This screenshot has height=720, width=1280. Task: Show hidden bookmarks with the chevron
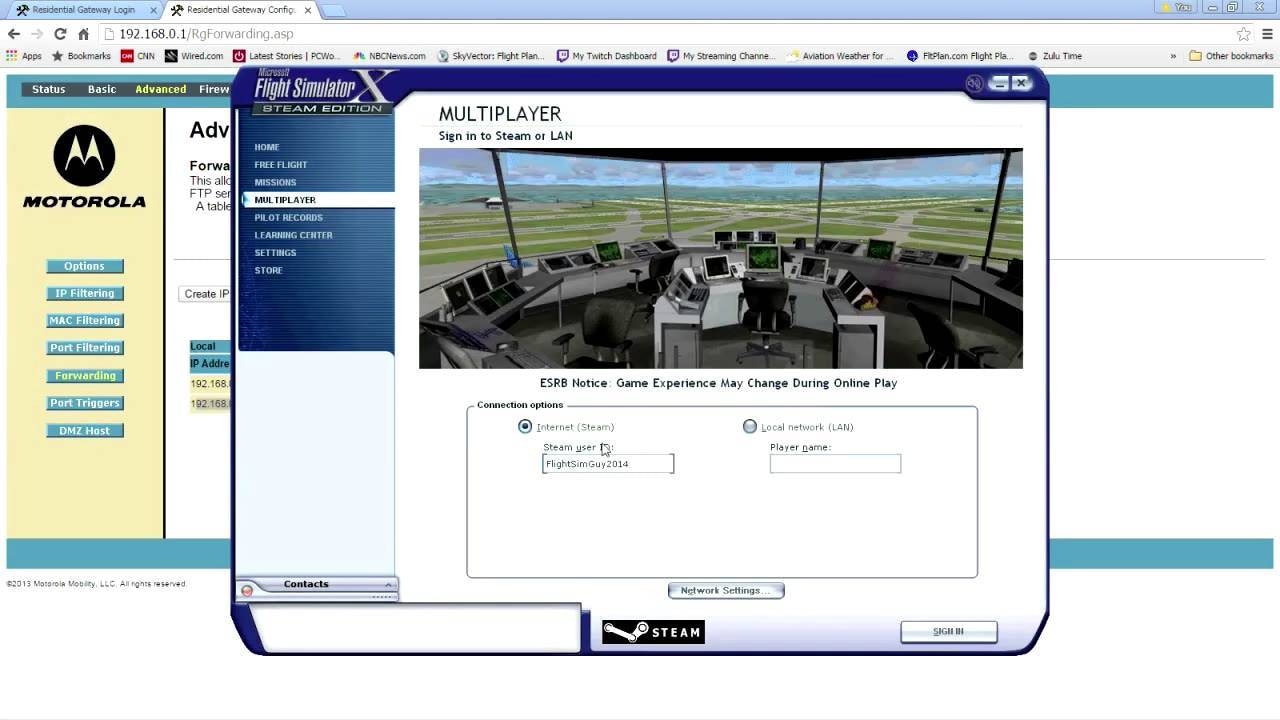(x=1173, y=56)
